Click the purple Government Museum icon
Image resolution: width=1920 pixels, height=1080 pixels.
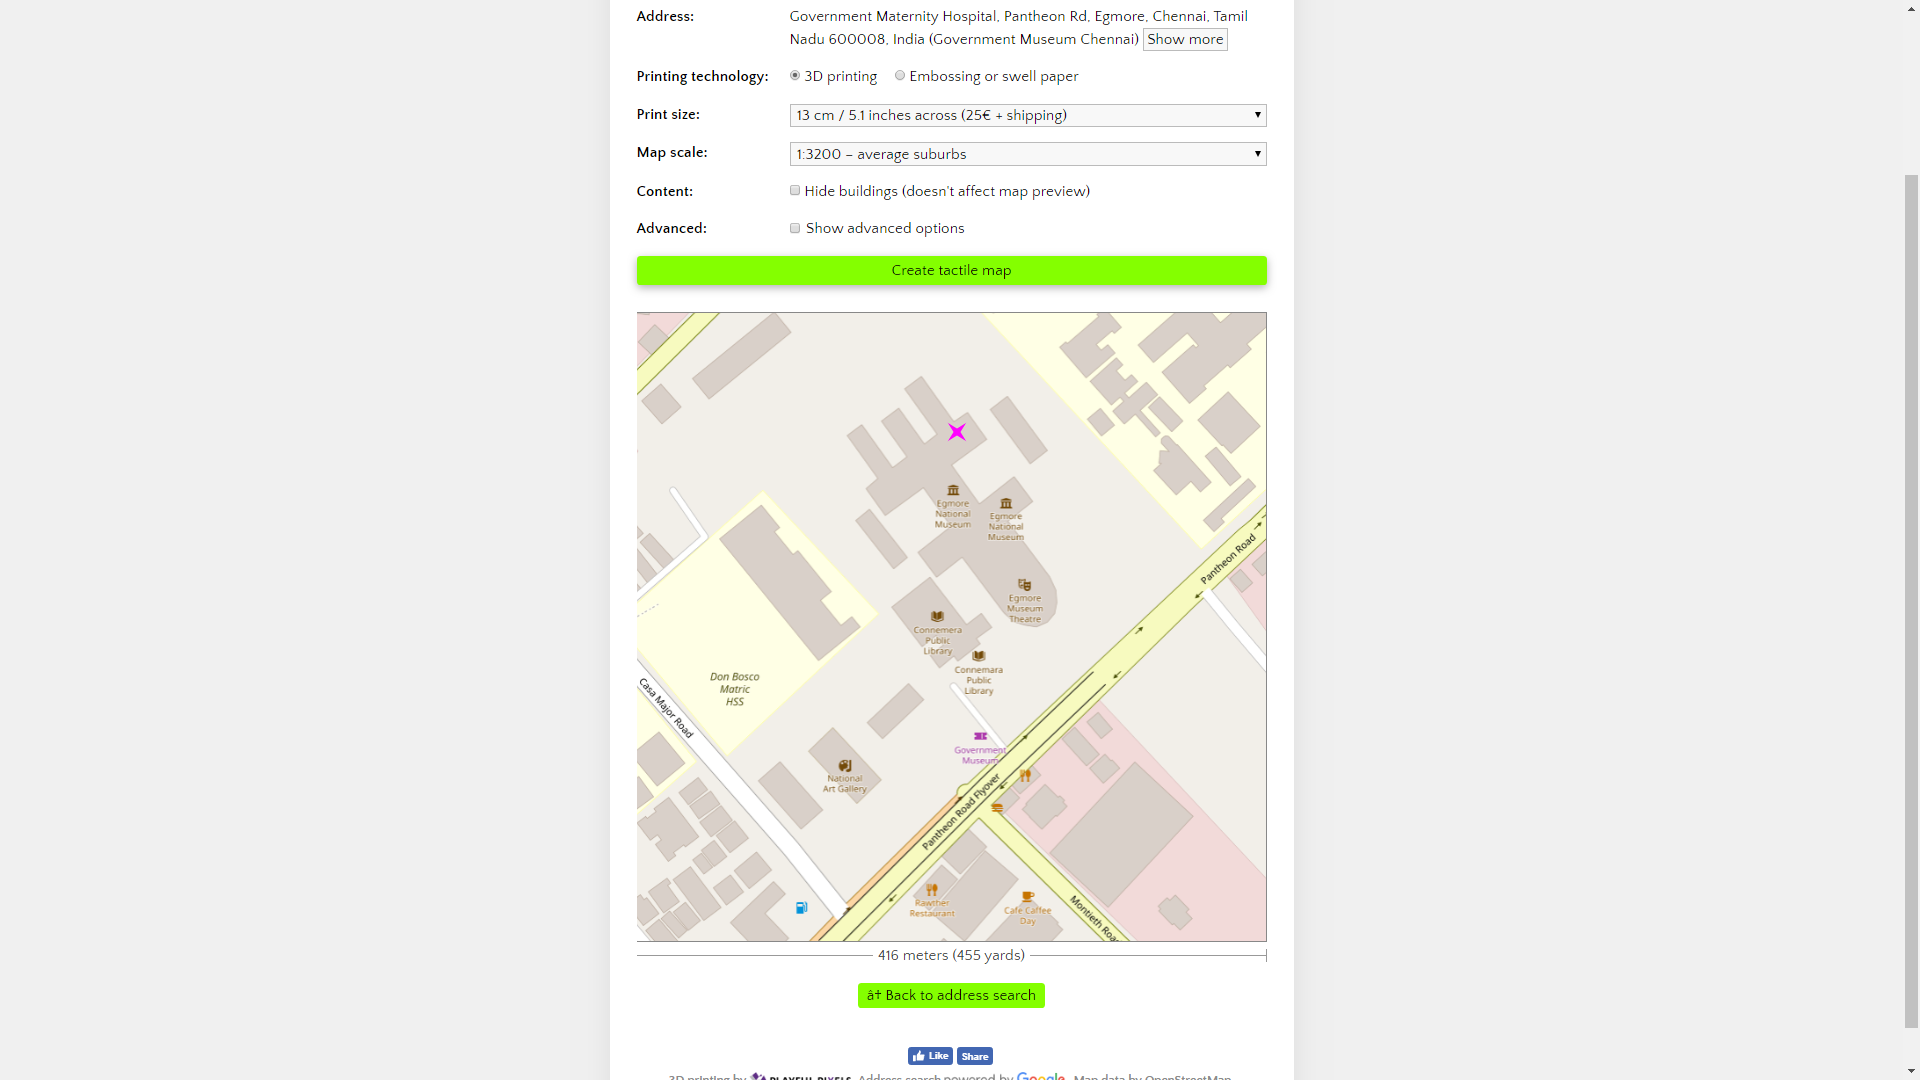coord(980,736)
